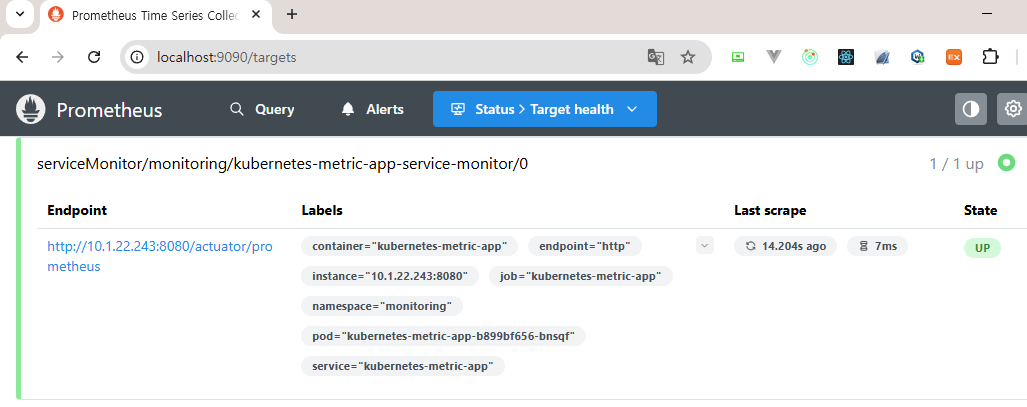
Task: Click the Vue DevTools extension icon
Action: [773, 57]
